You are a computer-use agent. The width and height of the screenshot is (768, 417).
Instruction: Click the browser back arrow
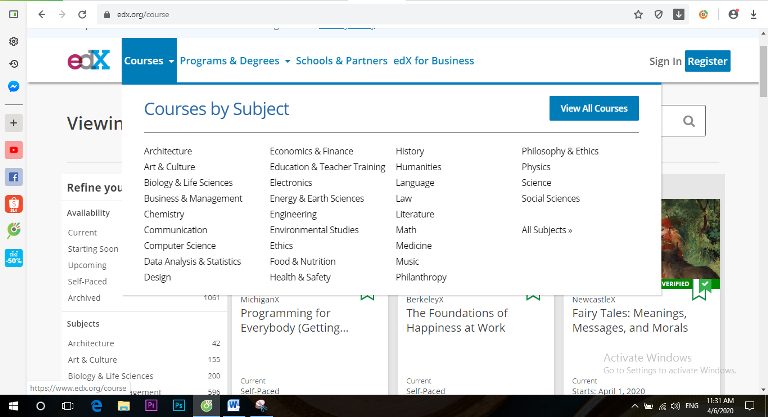coord(42,15)
